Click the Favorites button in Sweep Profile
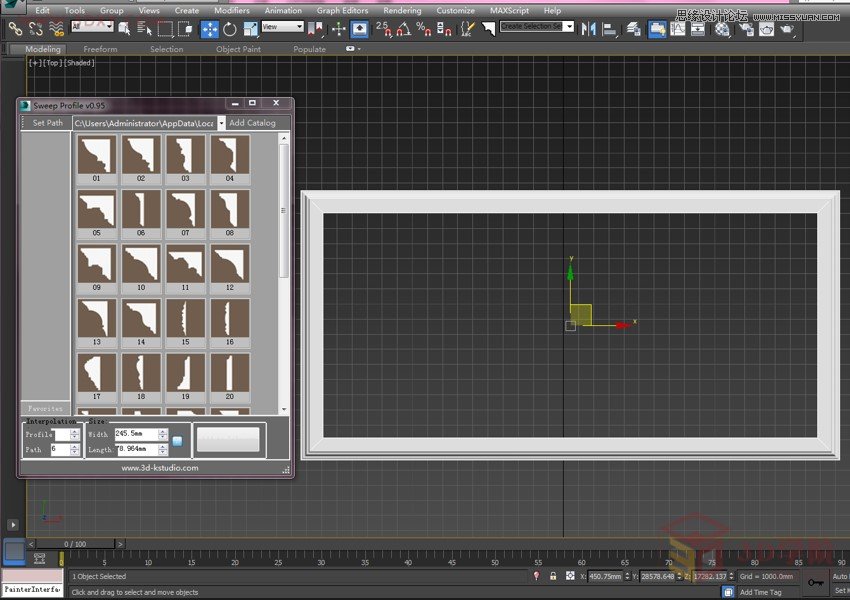 46,408
